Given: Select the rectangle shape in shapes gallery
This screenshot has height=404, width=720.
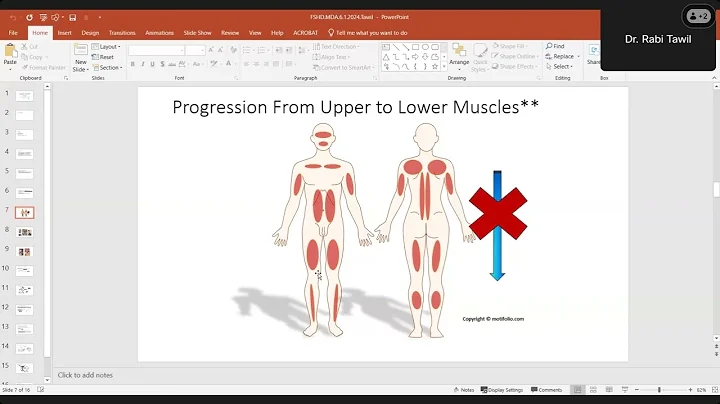Looking at the screenshot, I should coord(416,47).
